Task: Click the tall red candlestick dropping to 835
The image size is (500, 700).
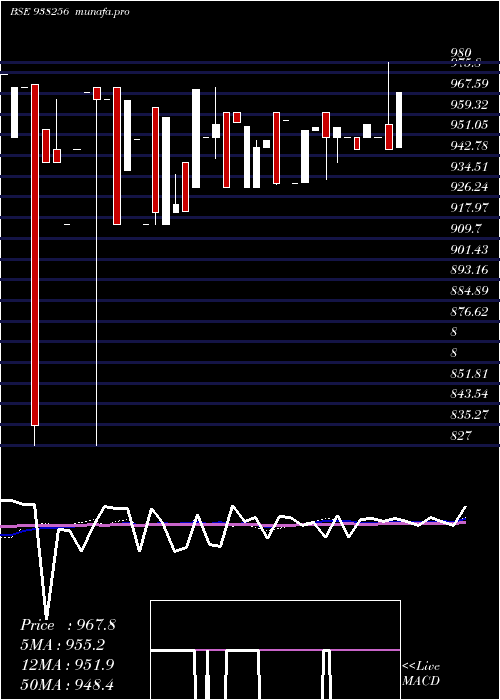Action: [x=35, y=254]
